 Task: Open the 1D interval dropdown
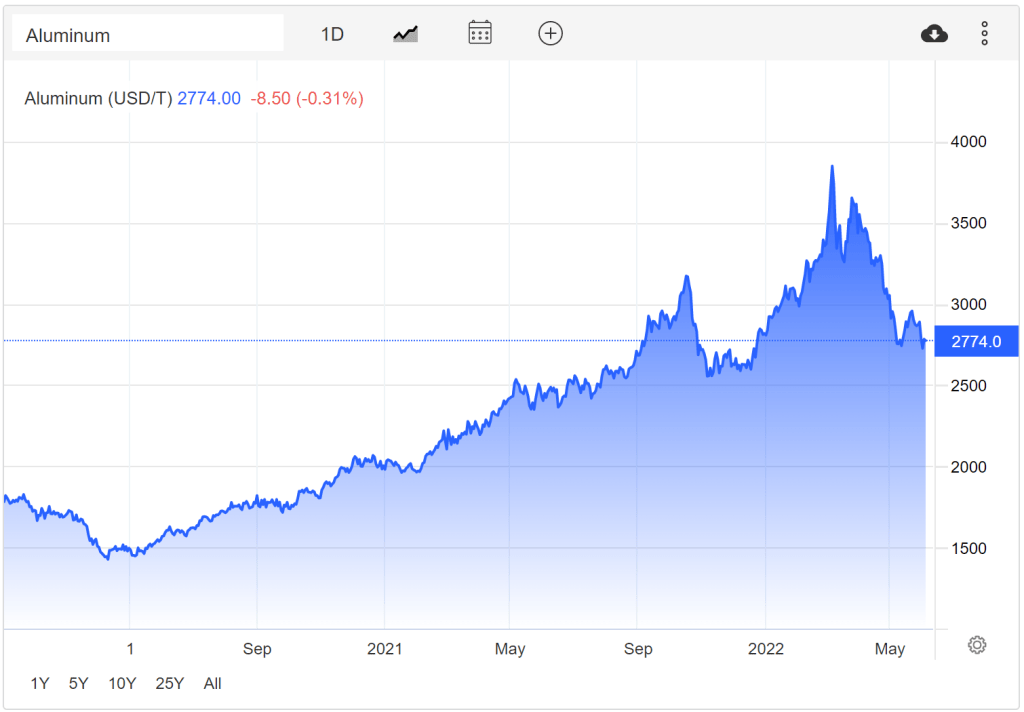click(332, 34)
